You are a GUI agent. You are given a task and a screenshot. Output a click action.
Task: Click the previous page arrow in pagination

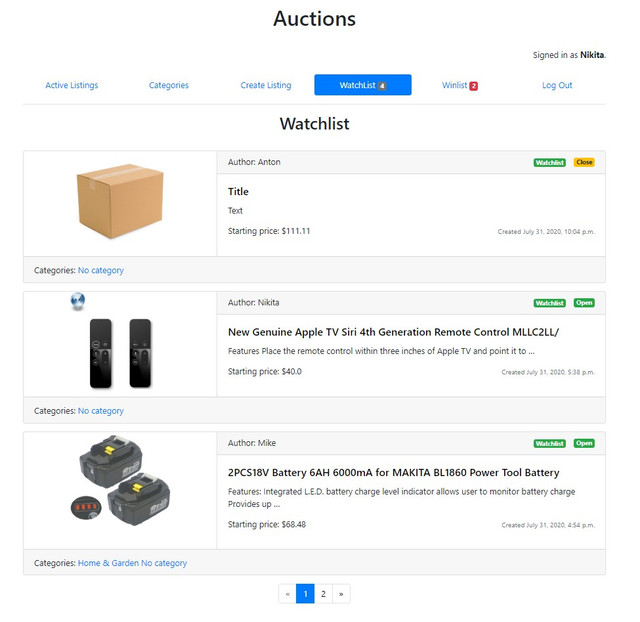click(287, 593)
